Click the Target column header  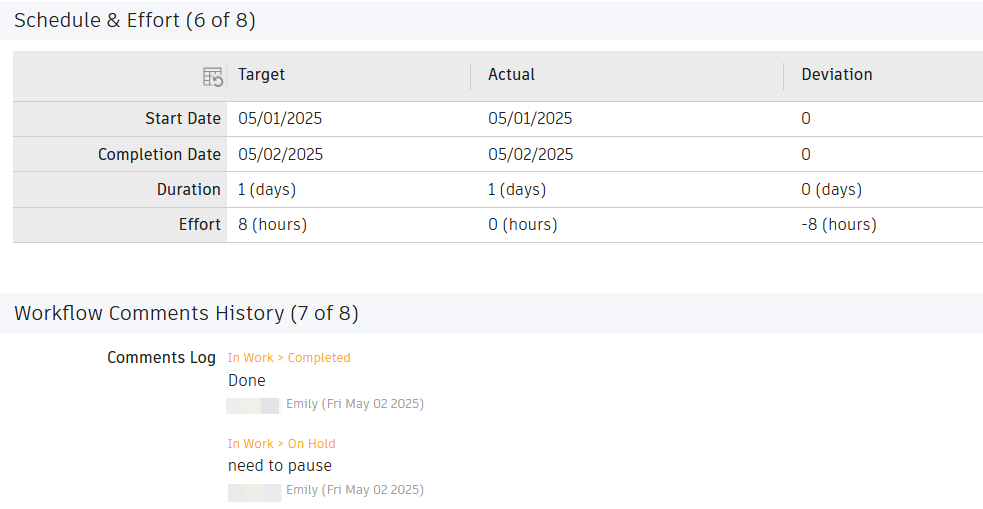(x=262, y=75)
